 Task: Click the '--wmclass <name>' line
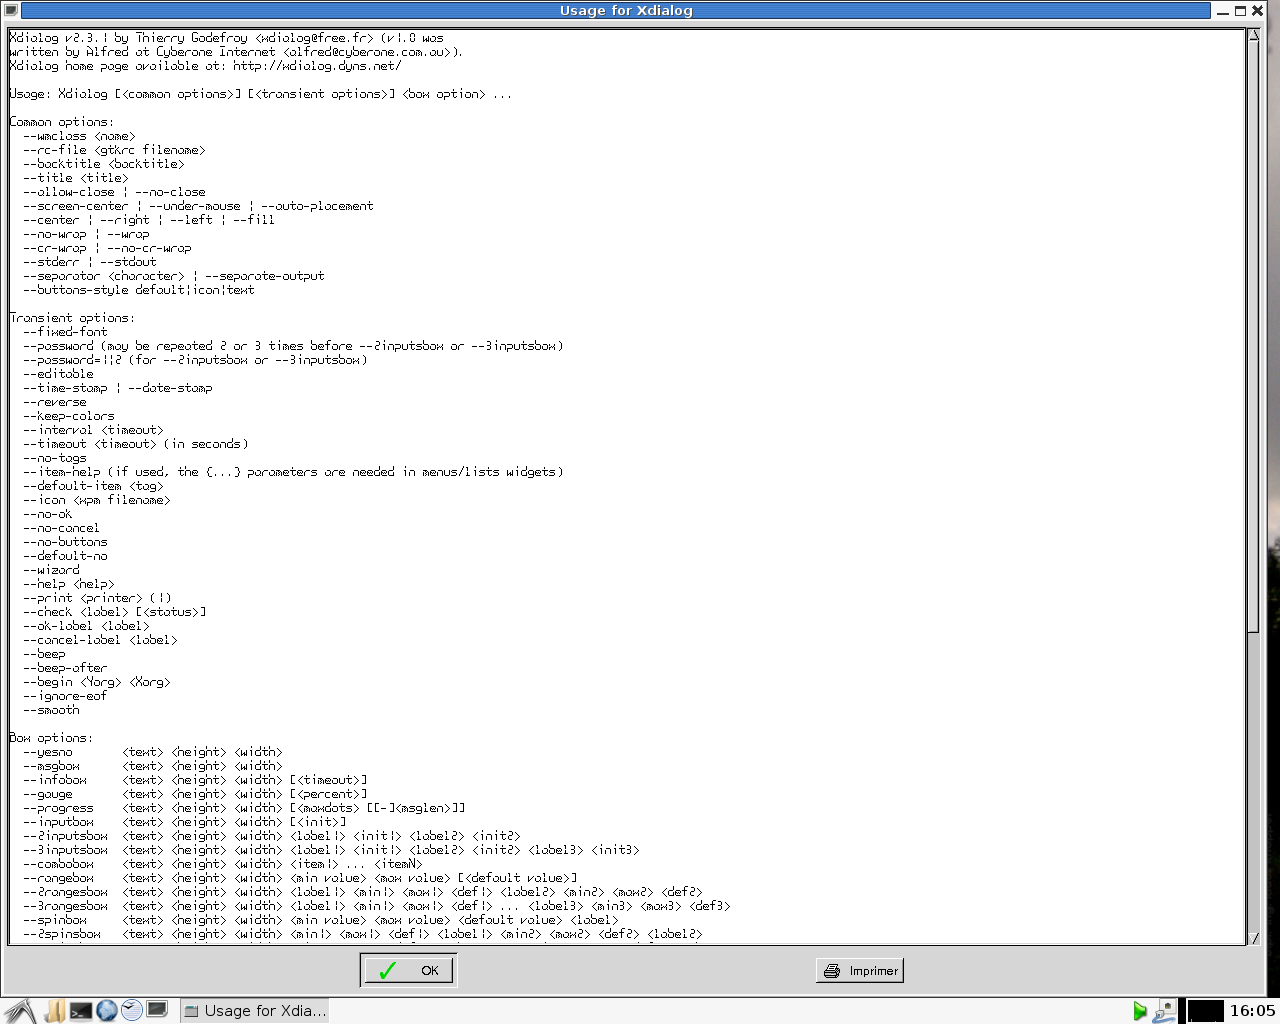79,136
